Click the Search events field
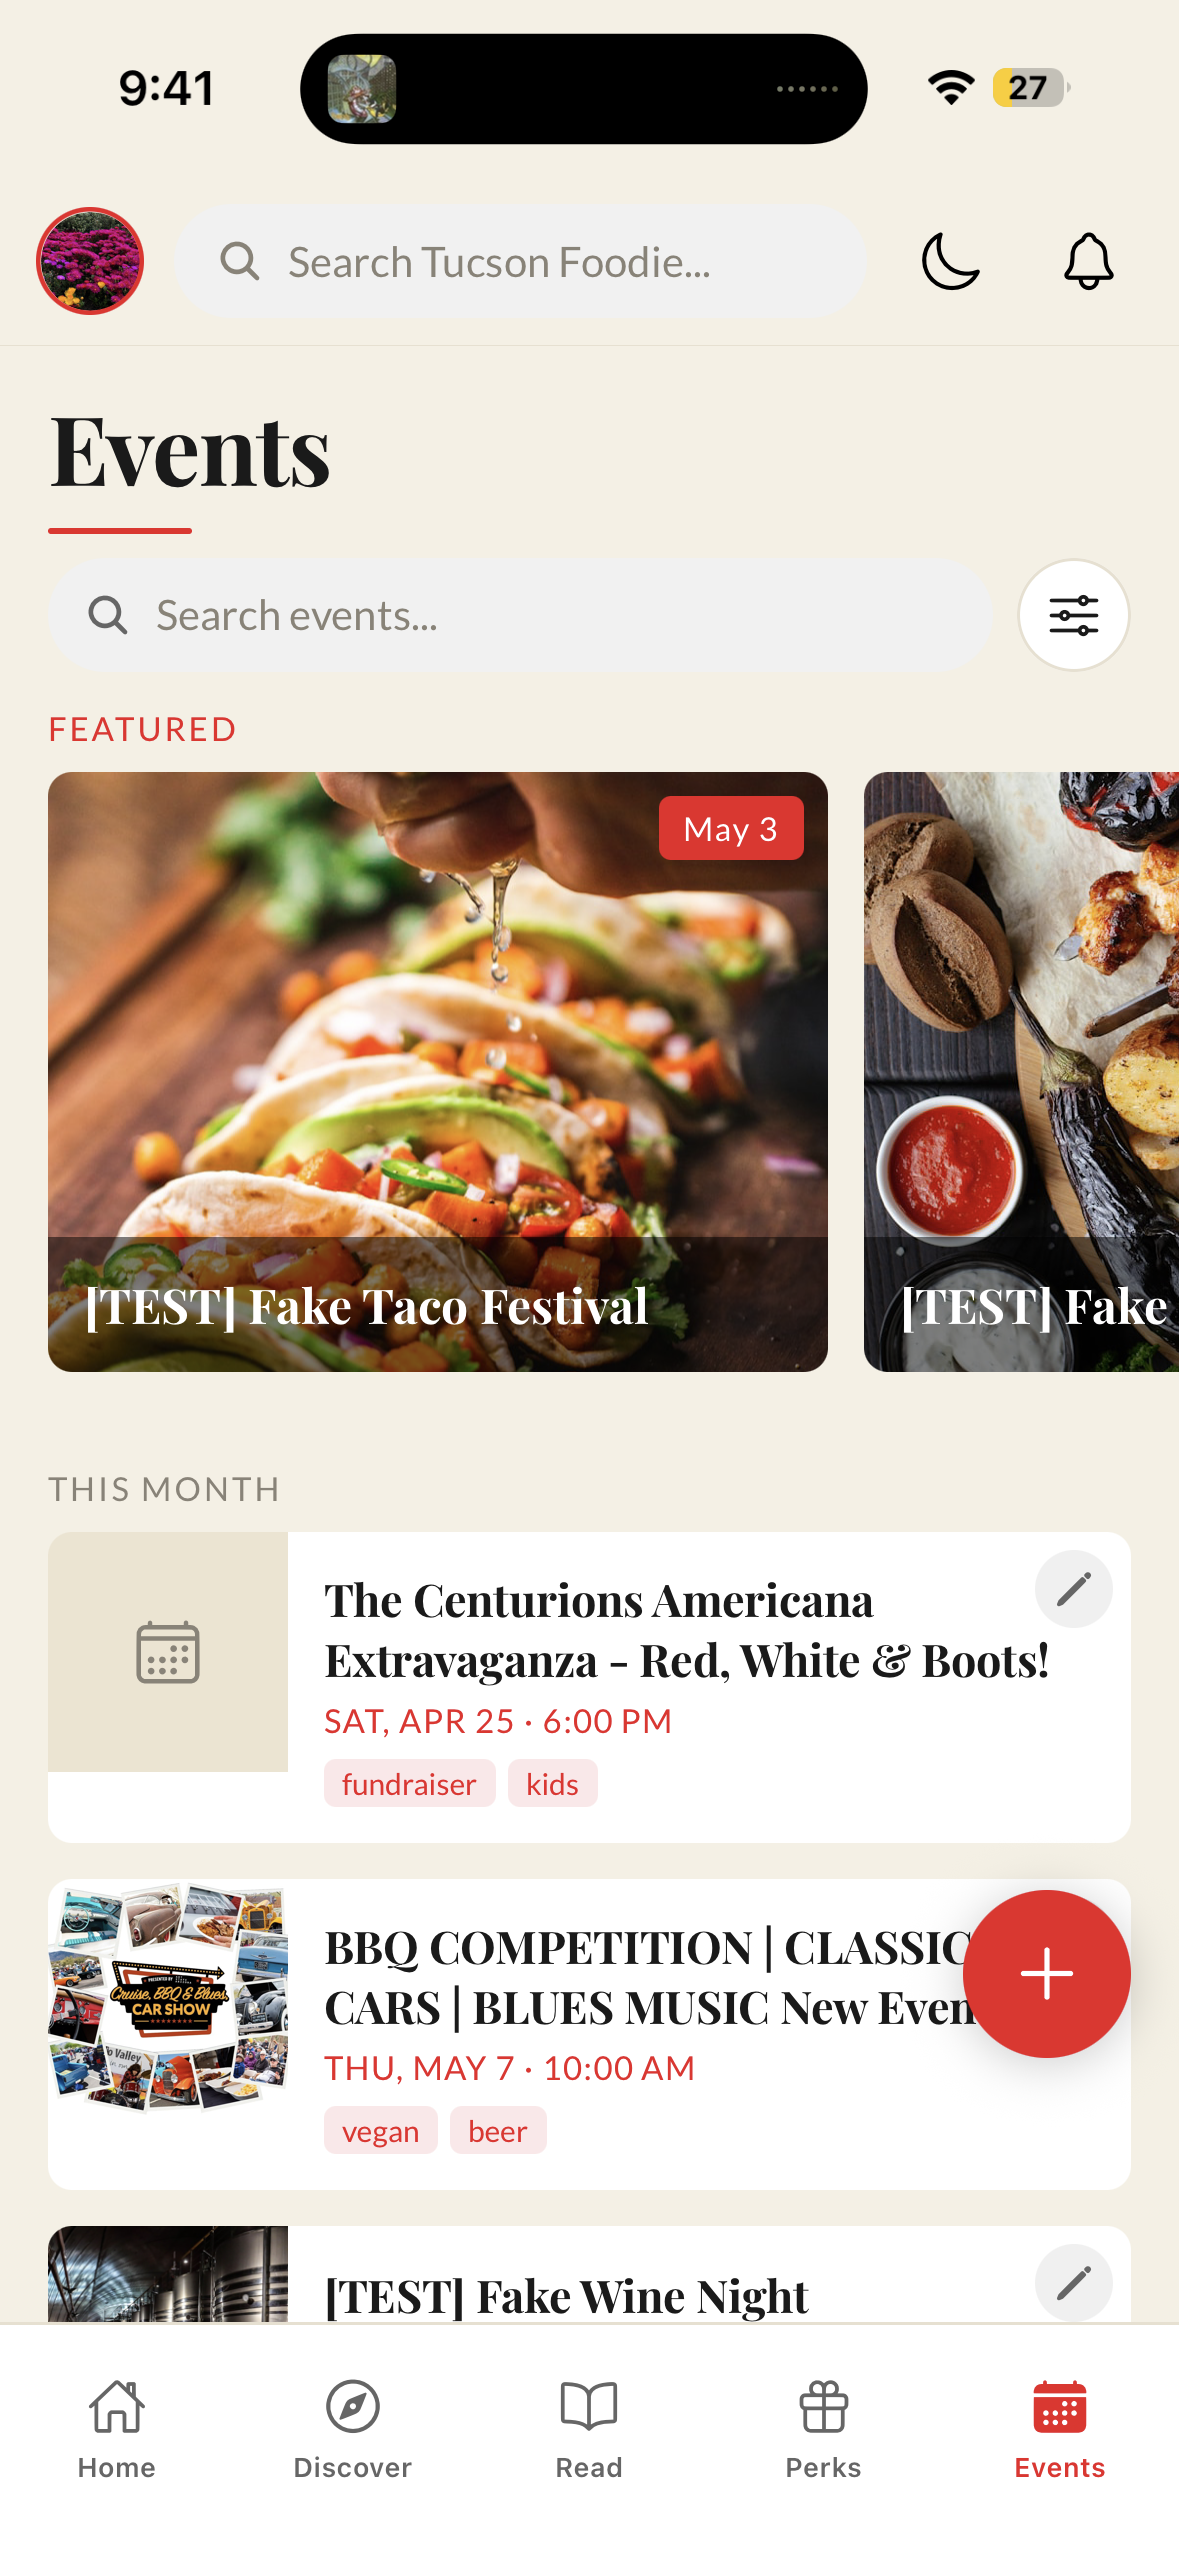The image size is (1179, 2556). click(520, 615)
